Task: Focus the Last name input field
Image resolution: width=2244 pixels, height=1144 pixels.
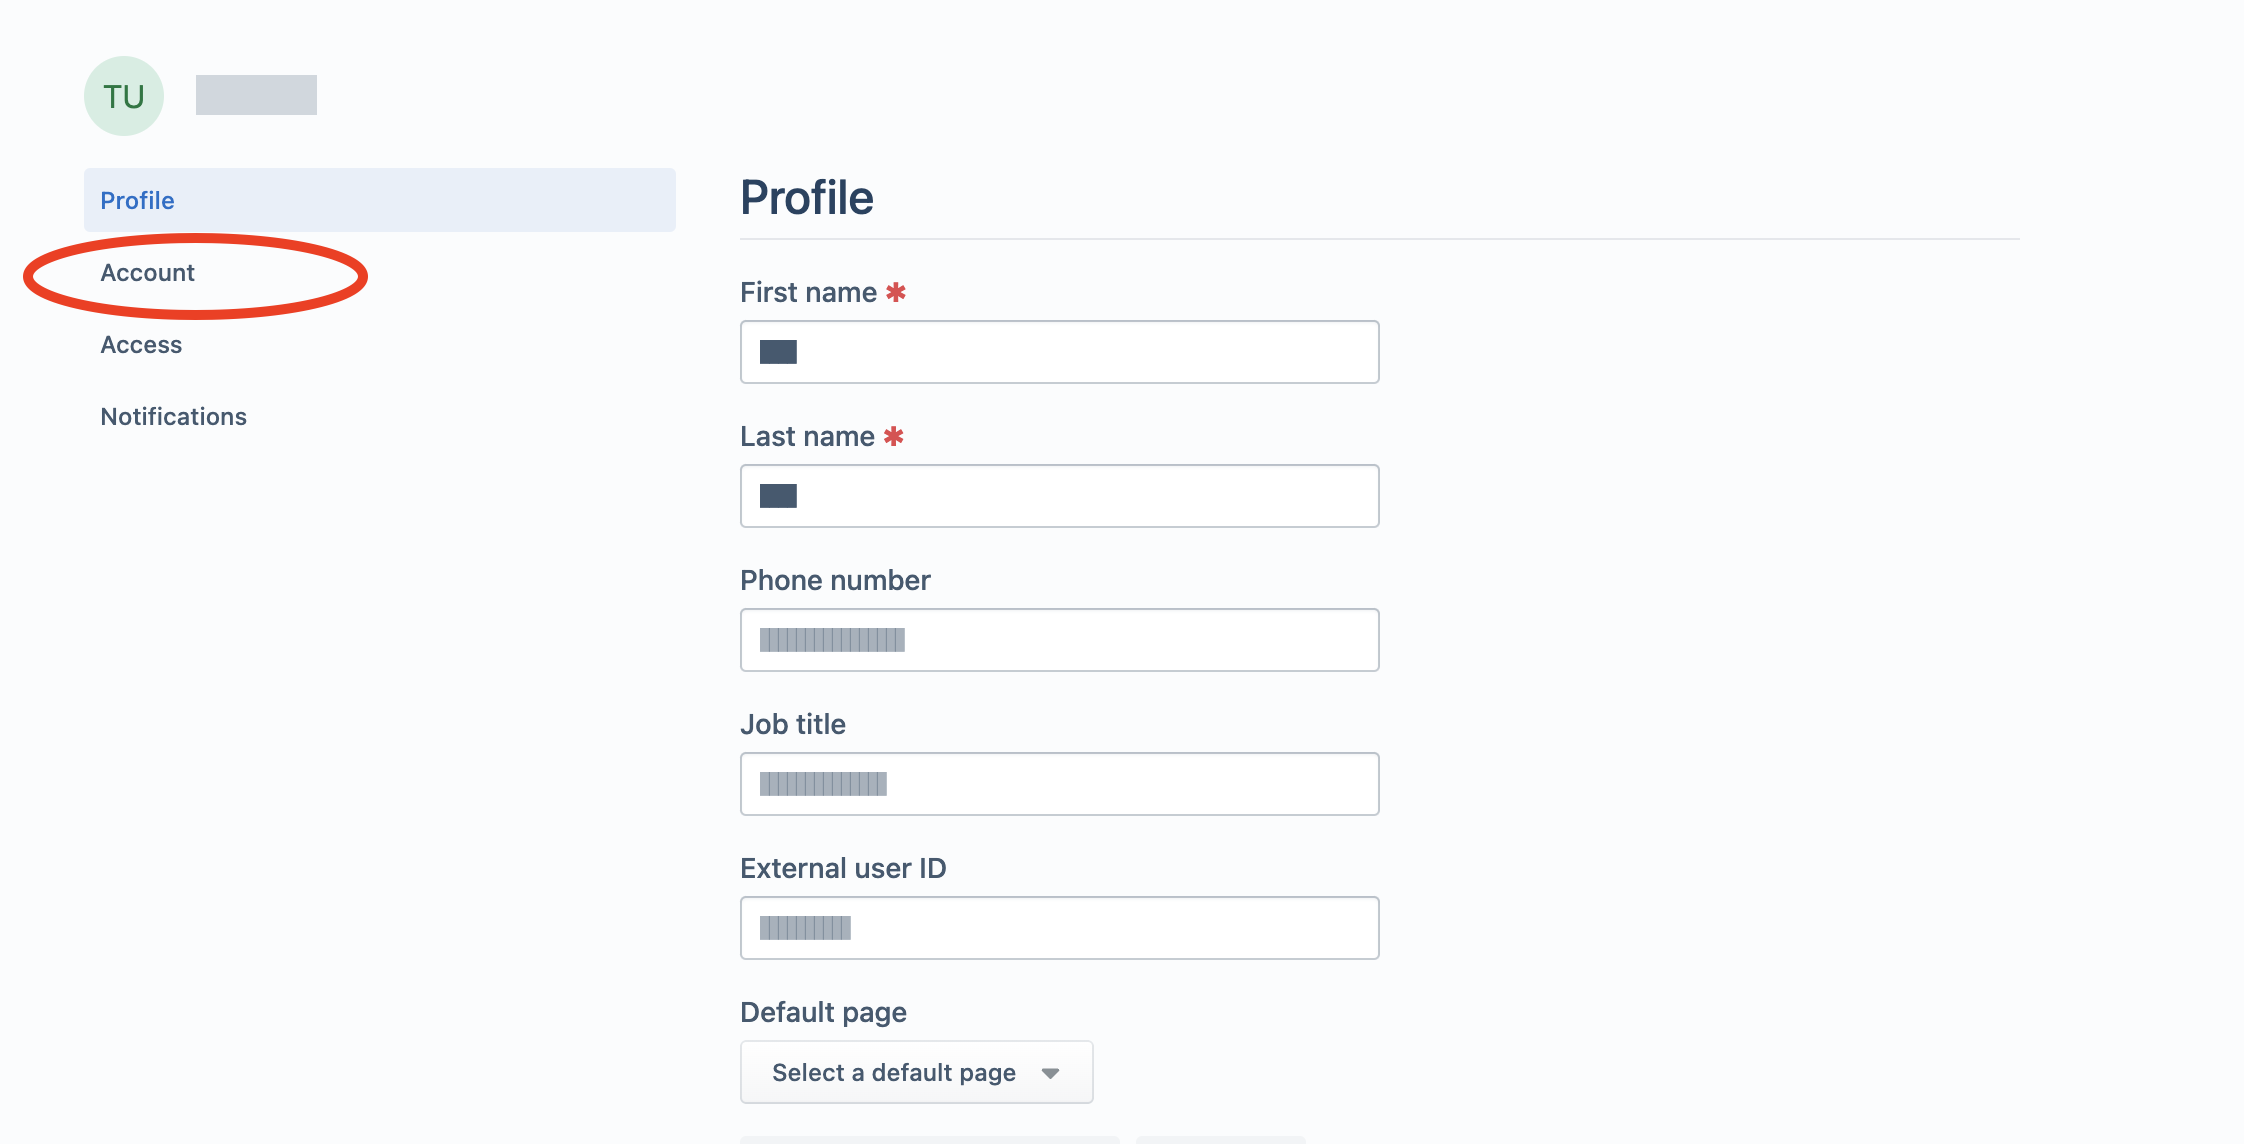Action: (x=1060, y=496)
